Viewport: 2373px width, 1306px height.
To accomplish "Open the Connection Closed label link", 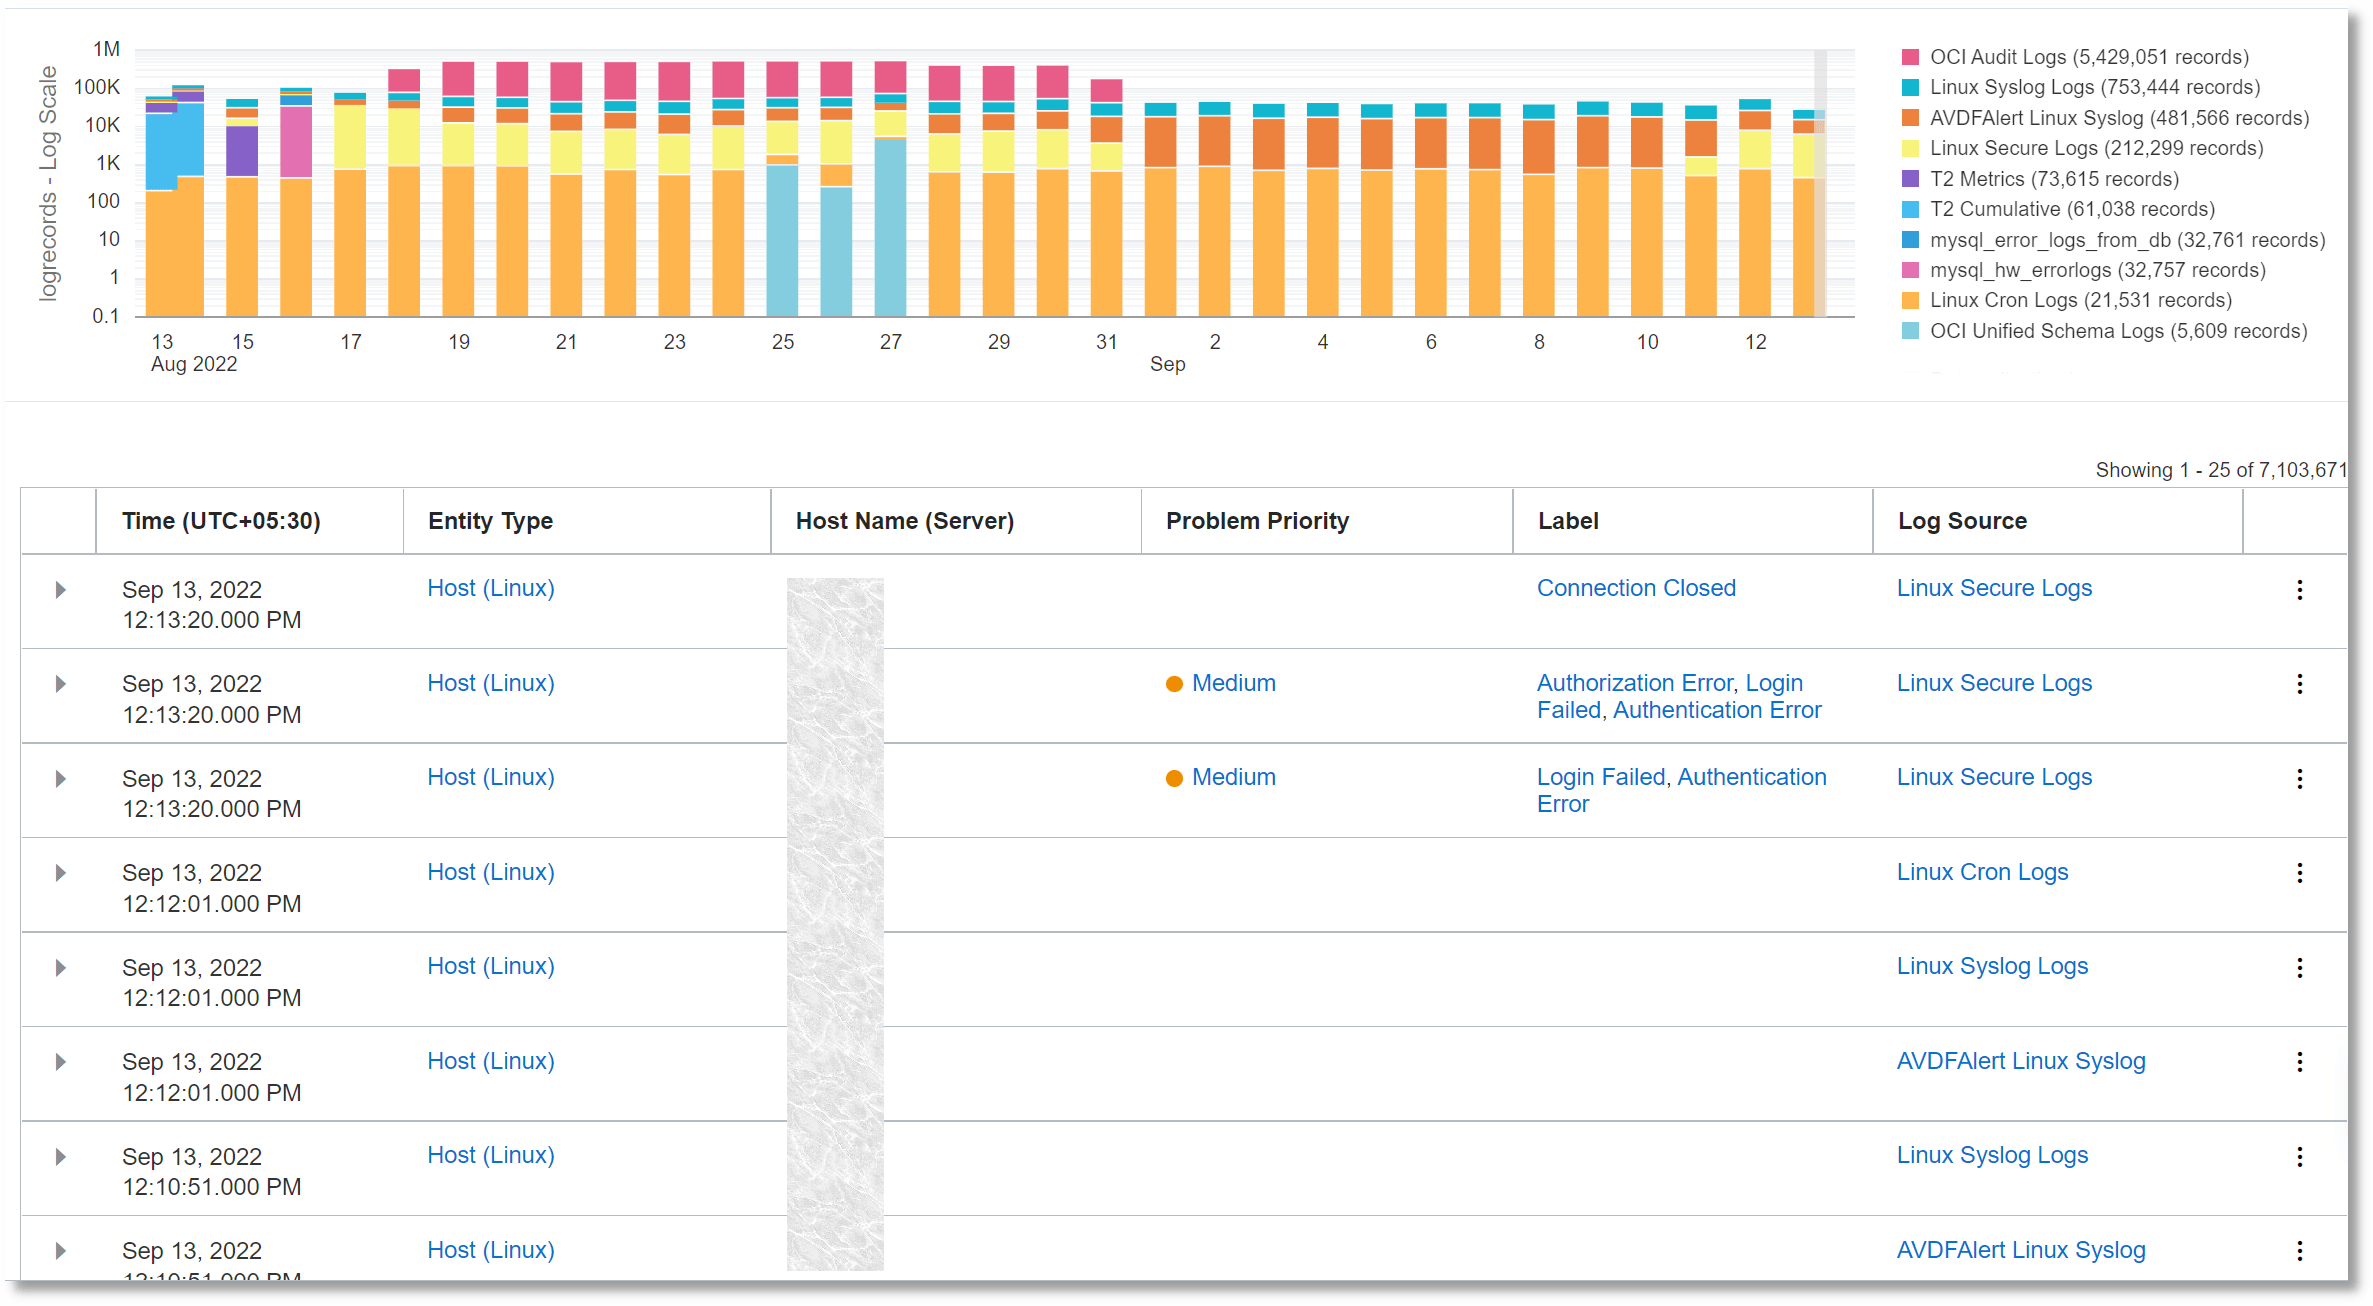I will tap(1636, 587).
